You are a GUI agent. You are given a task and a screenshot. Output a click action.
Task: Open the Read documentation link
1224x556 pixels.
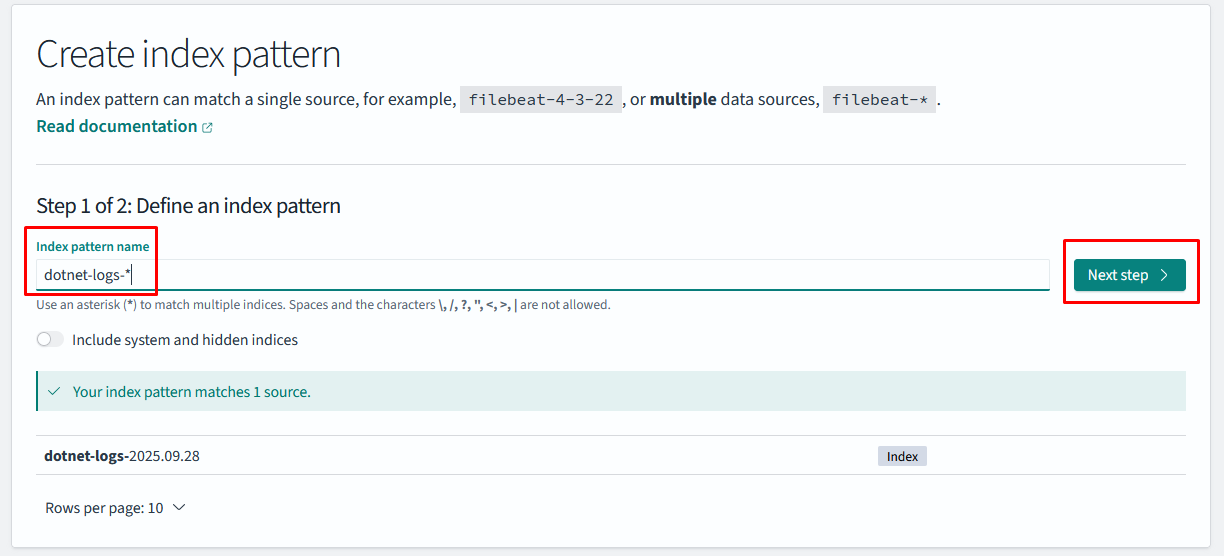coord(117,126)
